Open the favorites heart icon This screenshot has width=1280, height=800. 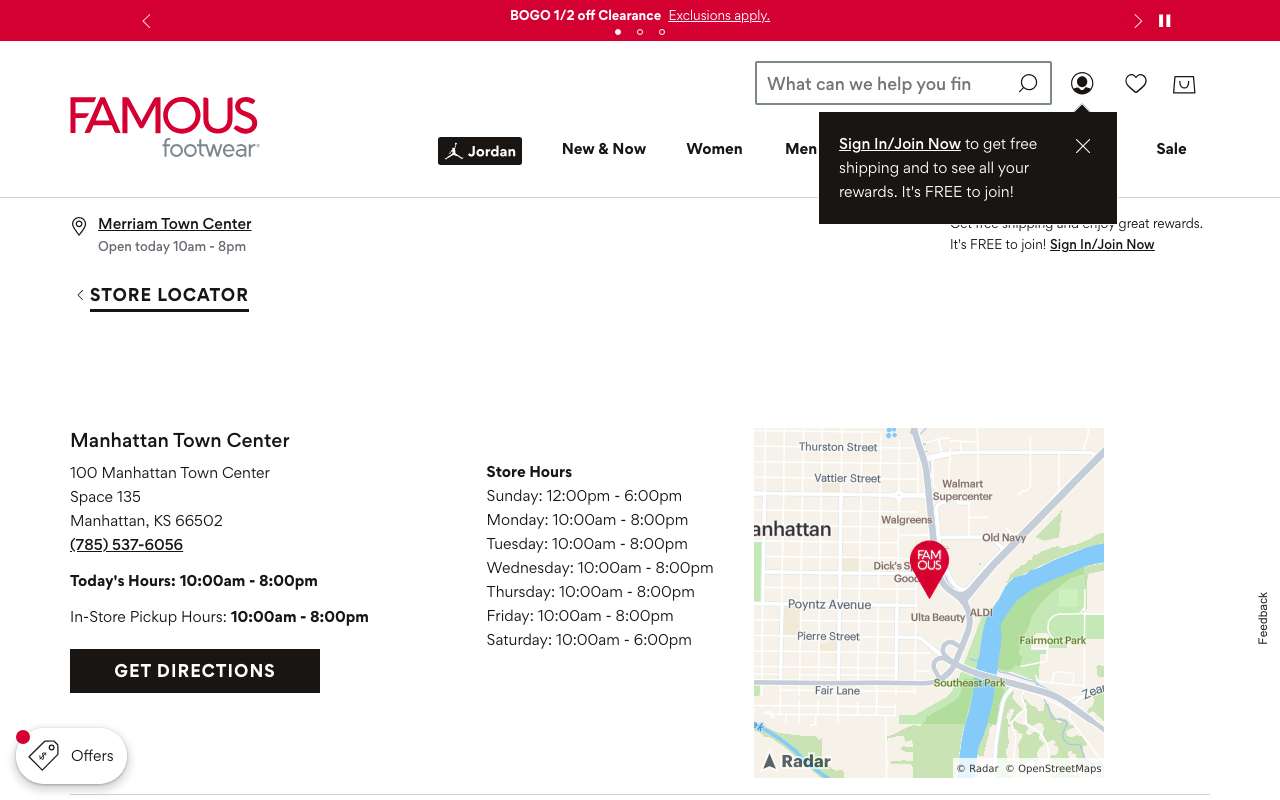1136,84
